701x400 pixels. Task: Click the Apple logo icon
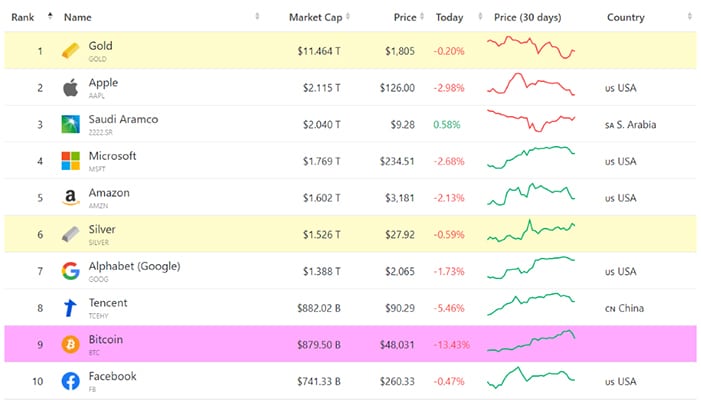click(x=70, y=88)
